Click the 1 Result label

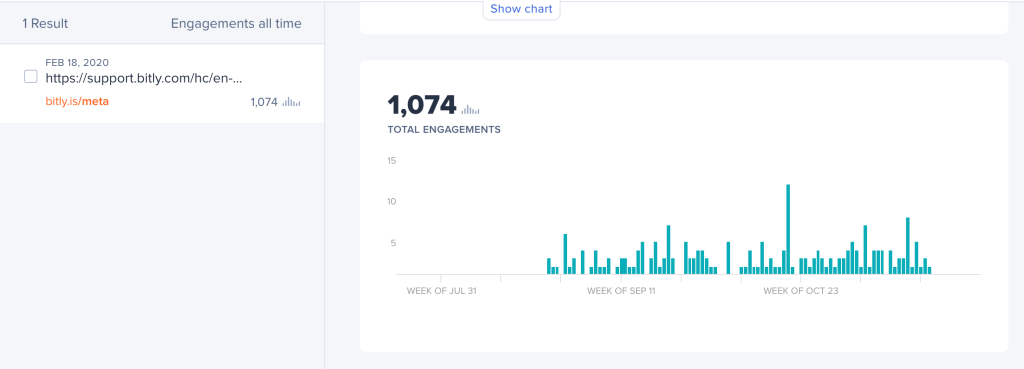45,24
